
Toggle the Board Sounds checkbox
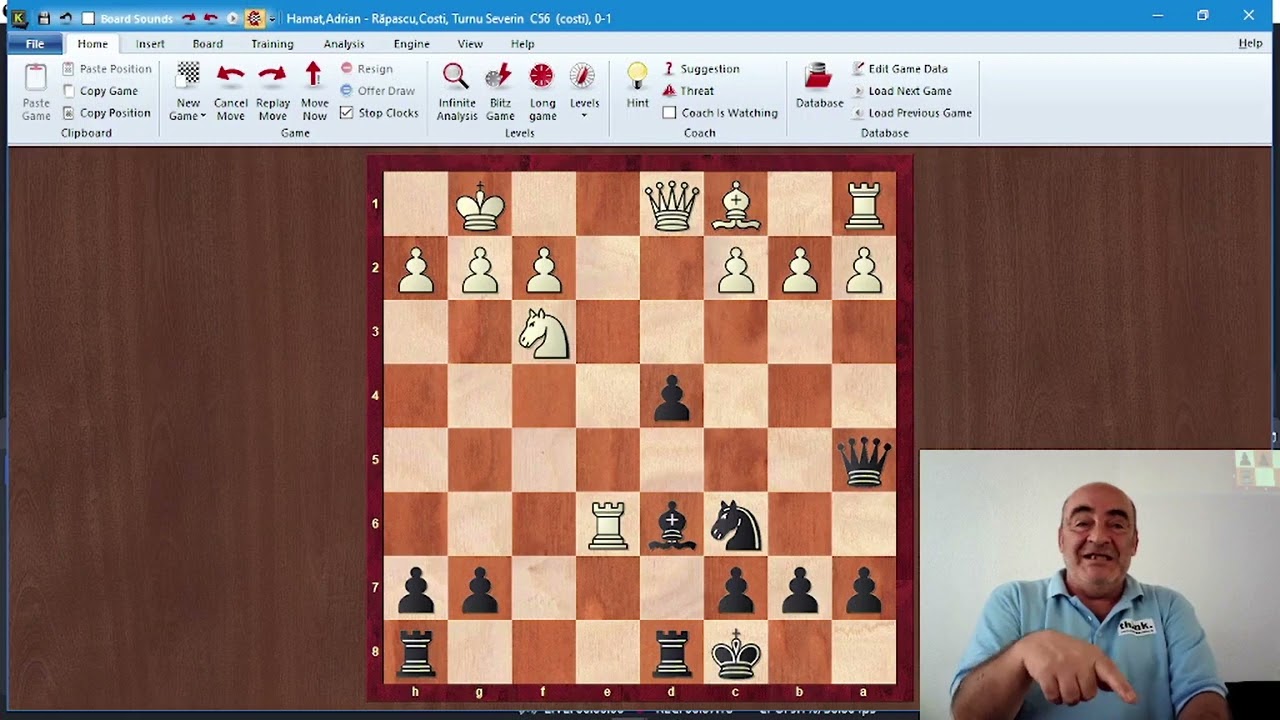88,18
